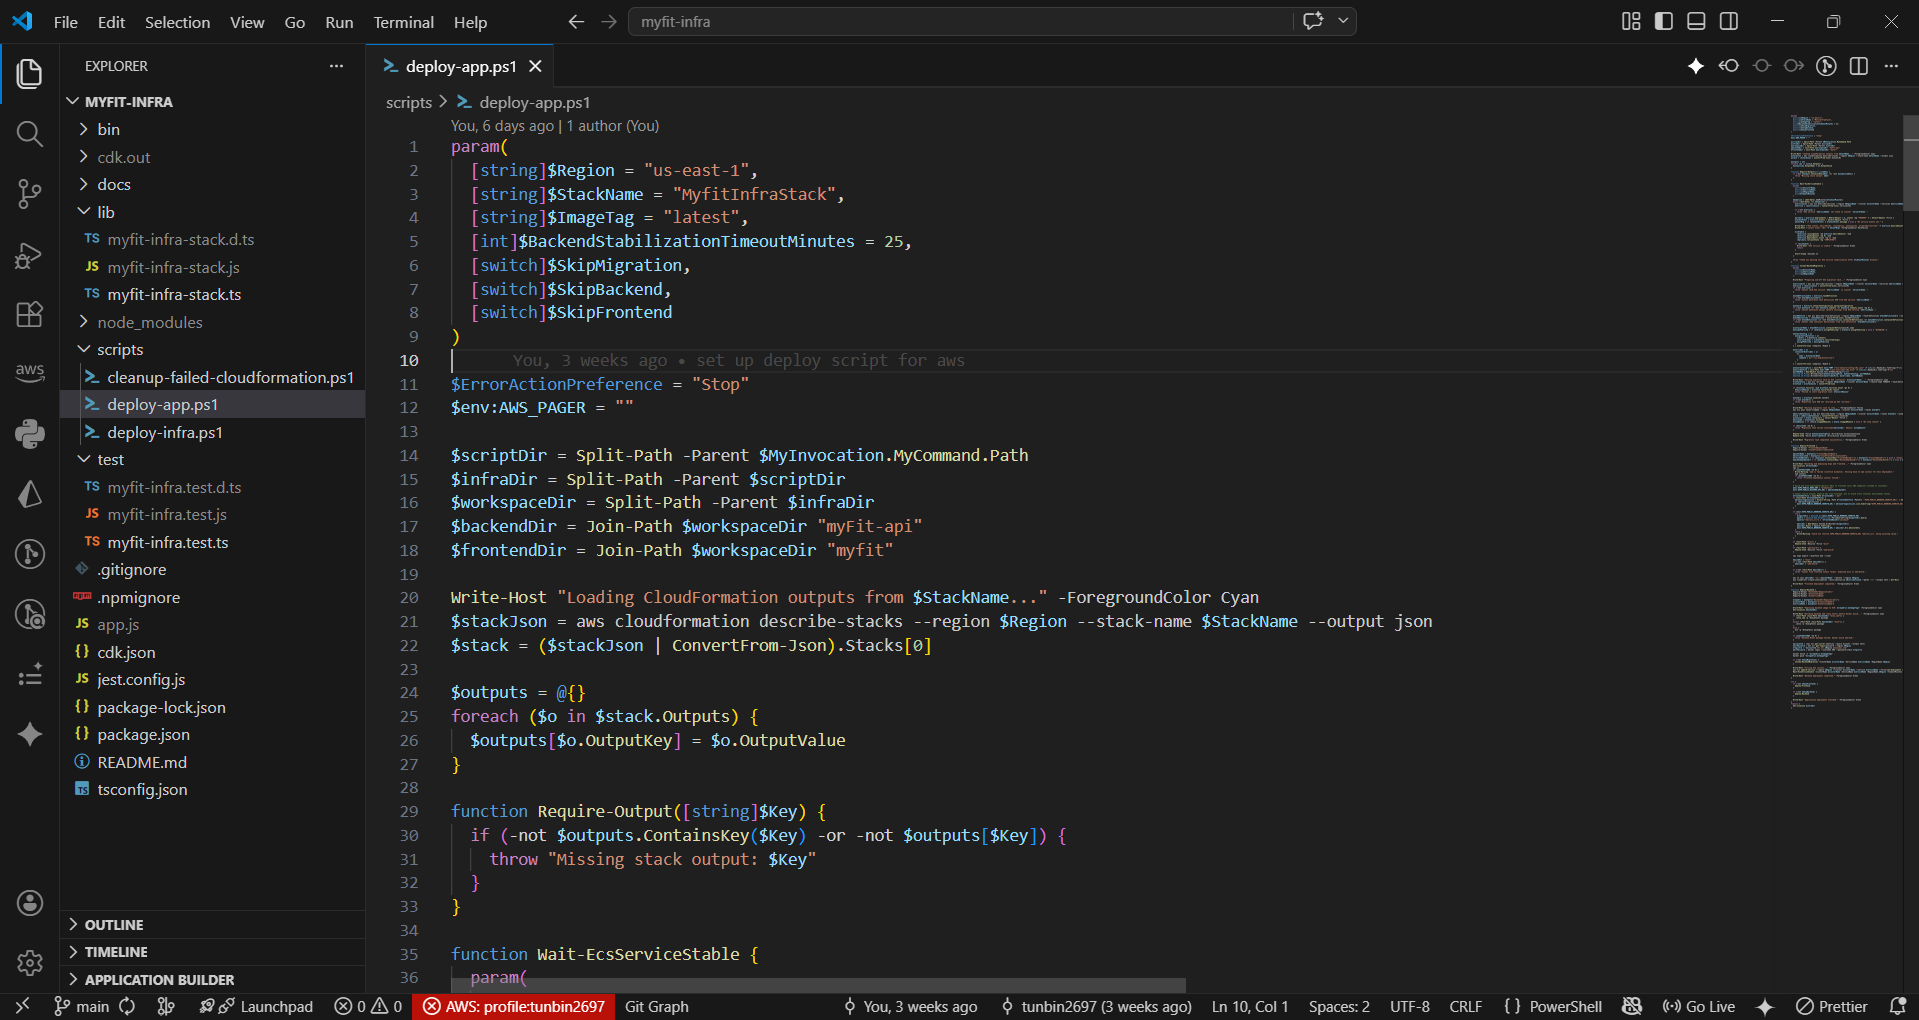Image resolution: width=1919 pixels, height=1020 pixels.
Task: Toggle the Primary Side Bar visibility
Action: click(x=1663, y=20)
